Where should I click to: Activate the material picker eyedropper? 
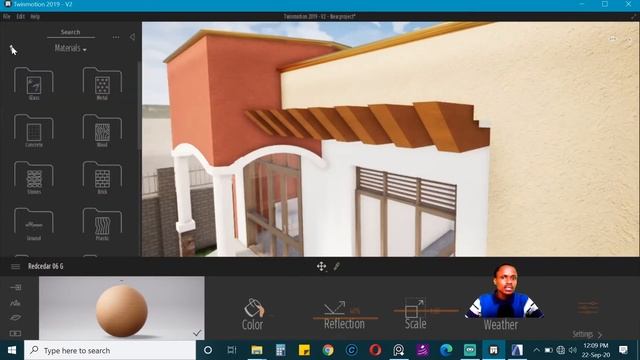point(337,267)
